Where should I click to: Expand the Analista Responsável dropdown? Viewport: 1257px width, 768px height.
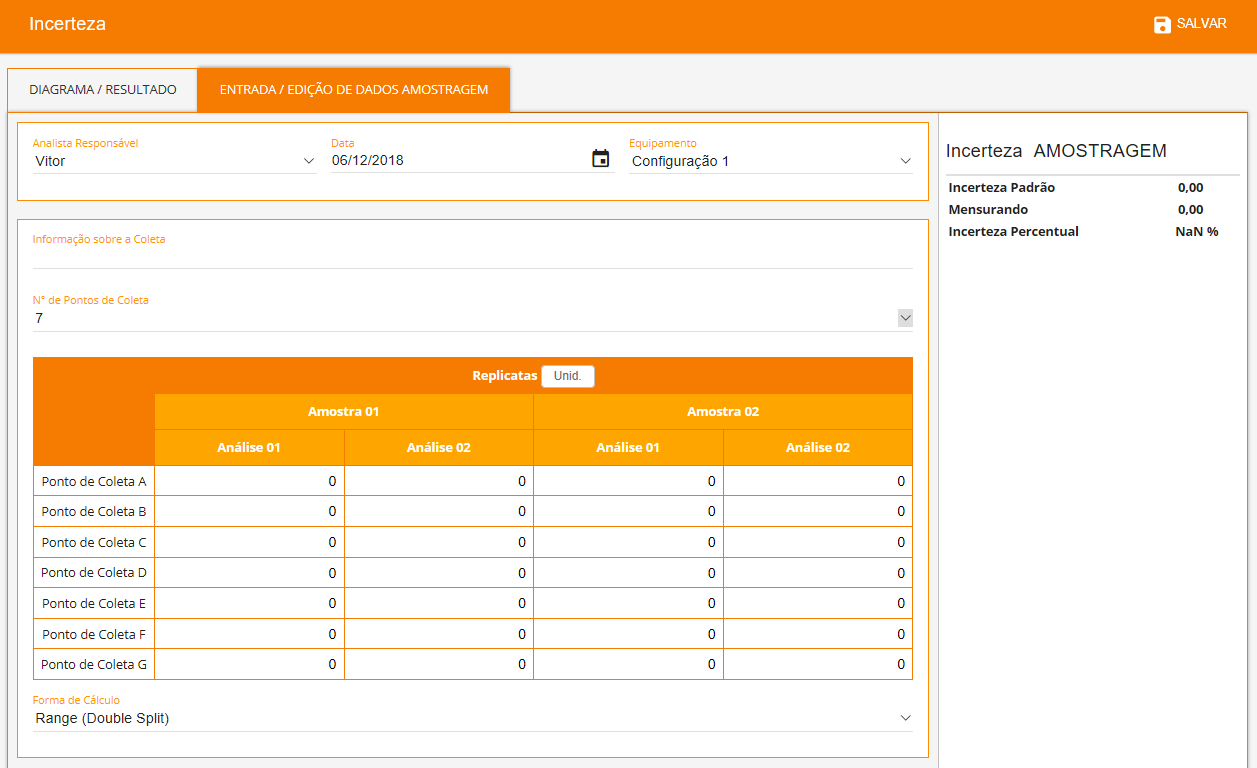point(174,161)
